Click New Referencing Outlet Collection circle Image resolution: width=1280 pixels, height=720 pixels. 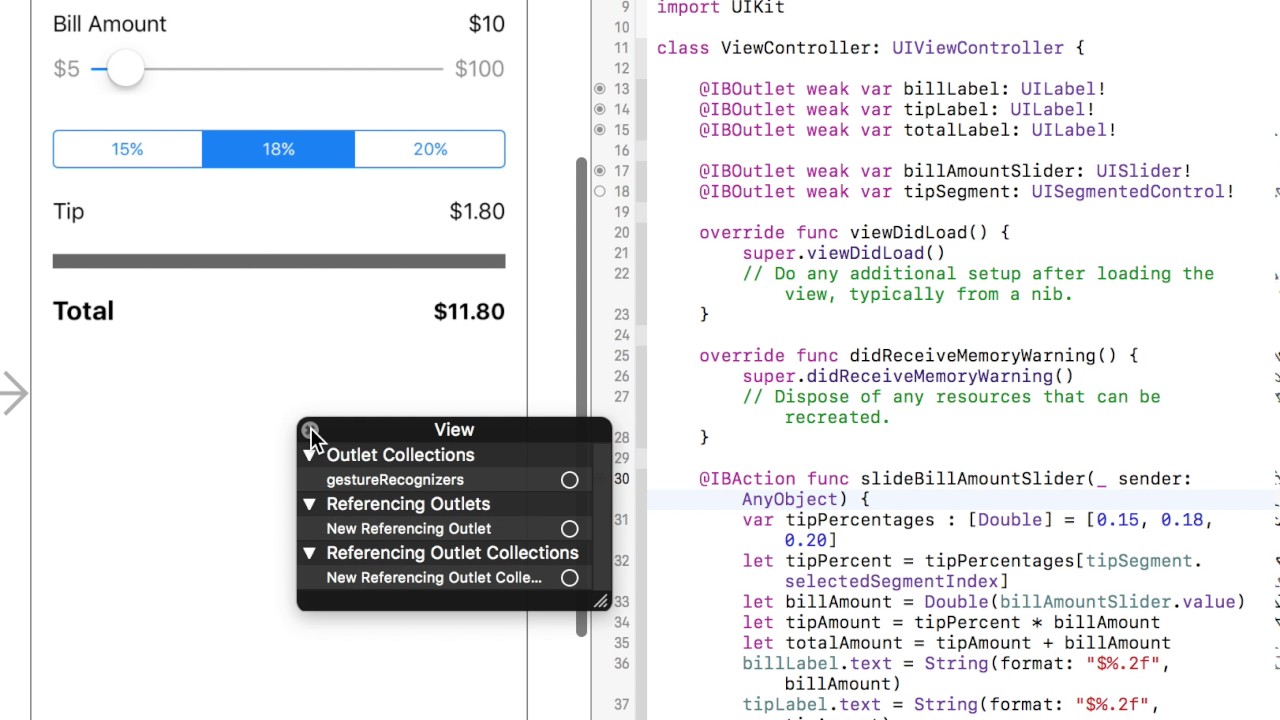tap(570, 578)
